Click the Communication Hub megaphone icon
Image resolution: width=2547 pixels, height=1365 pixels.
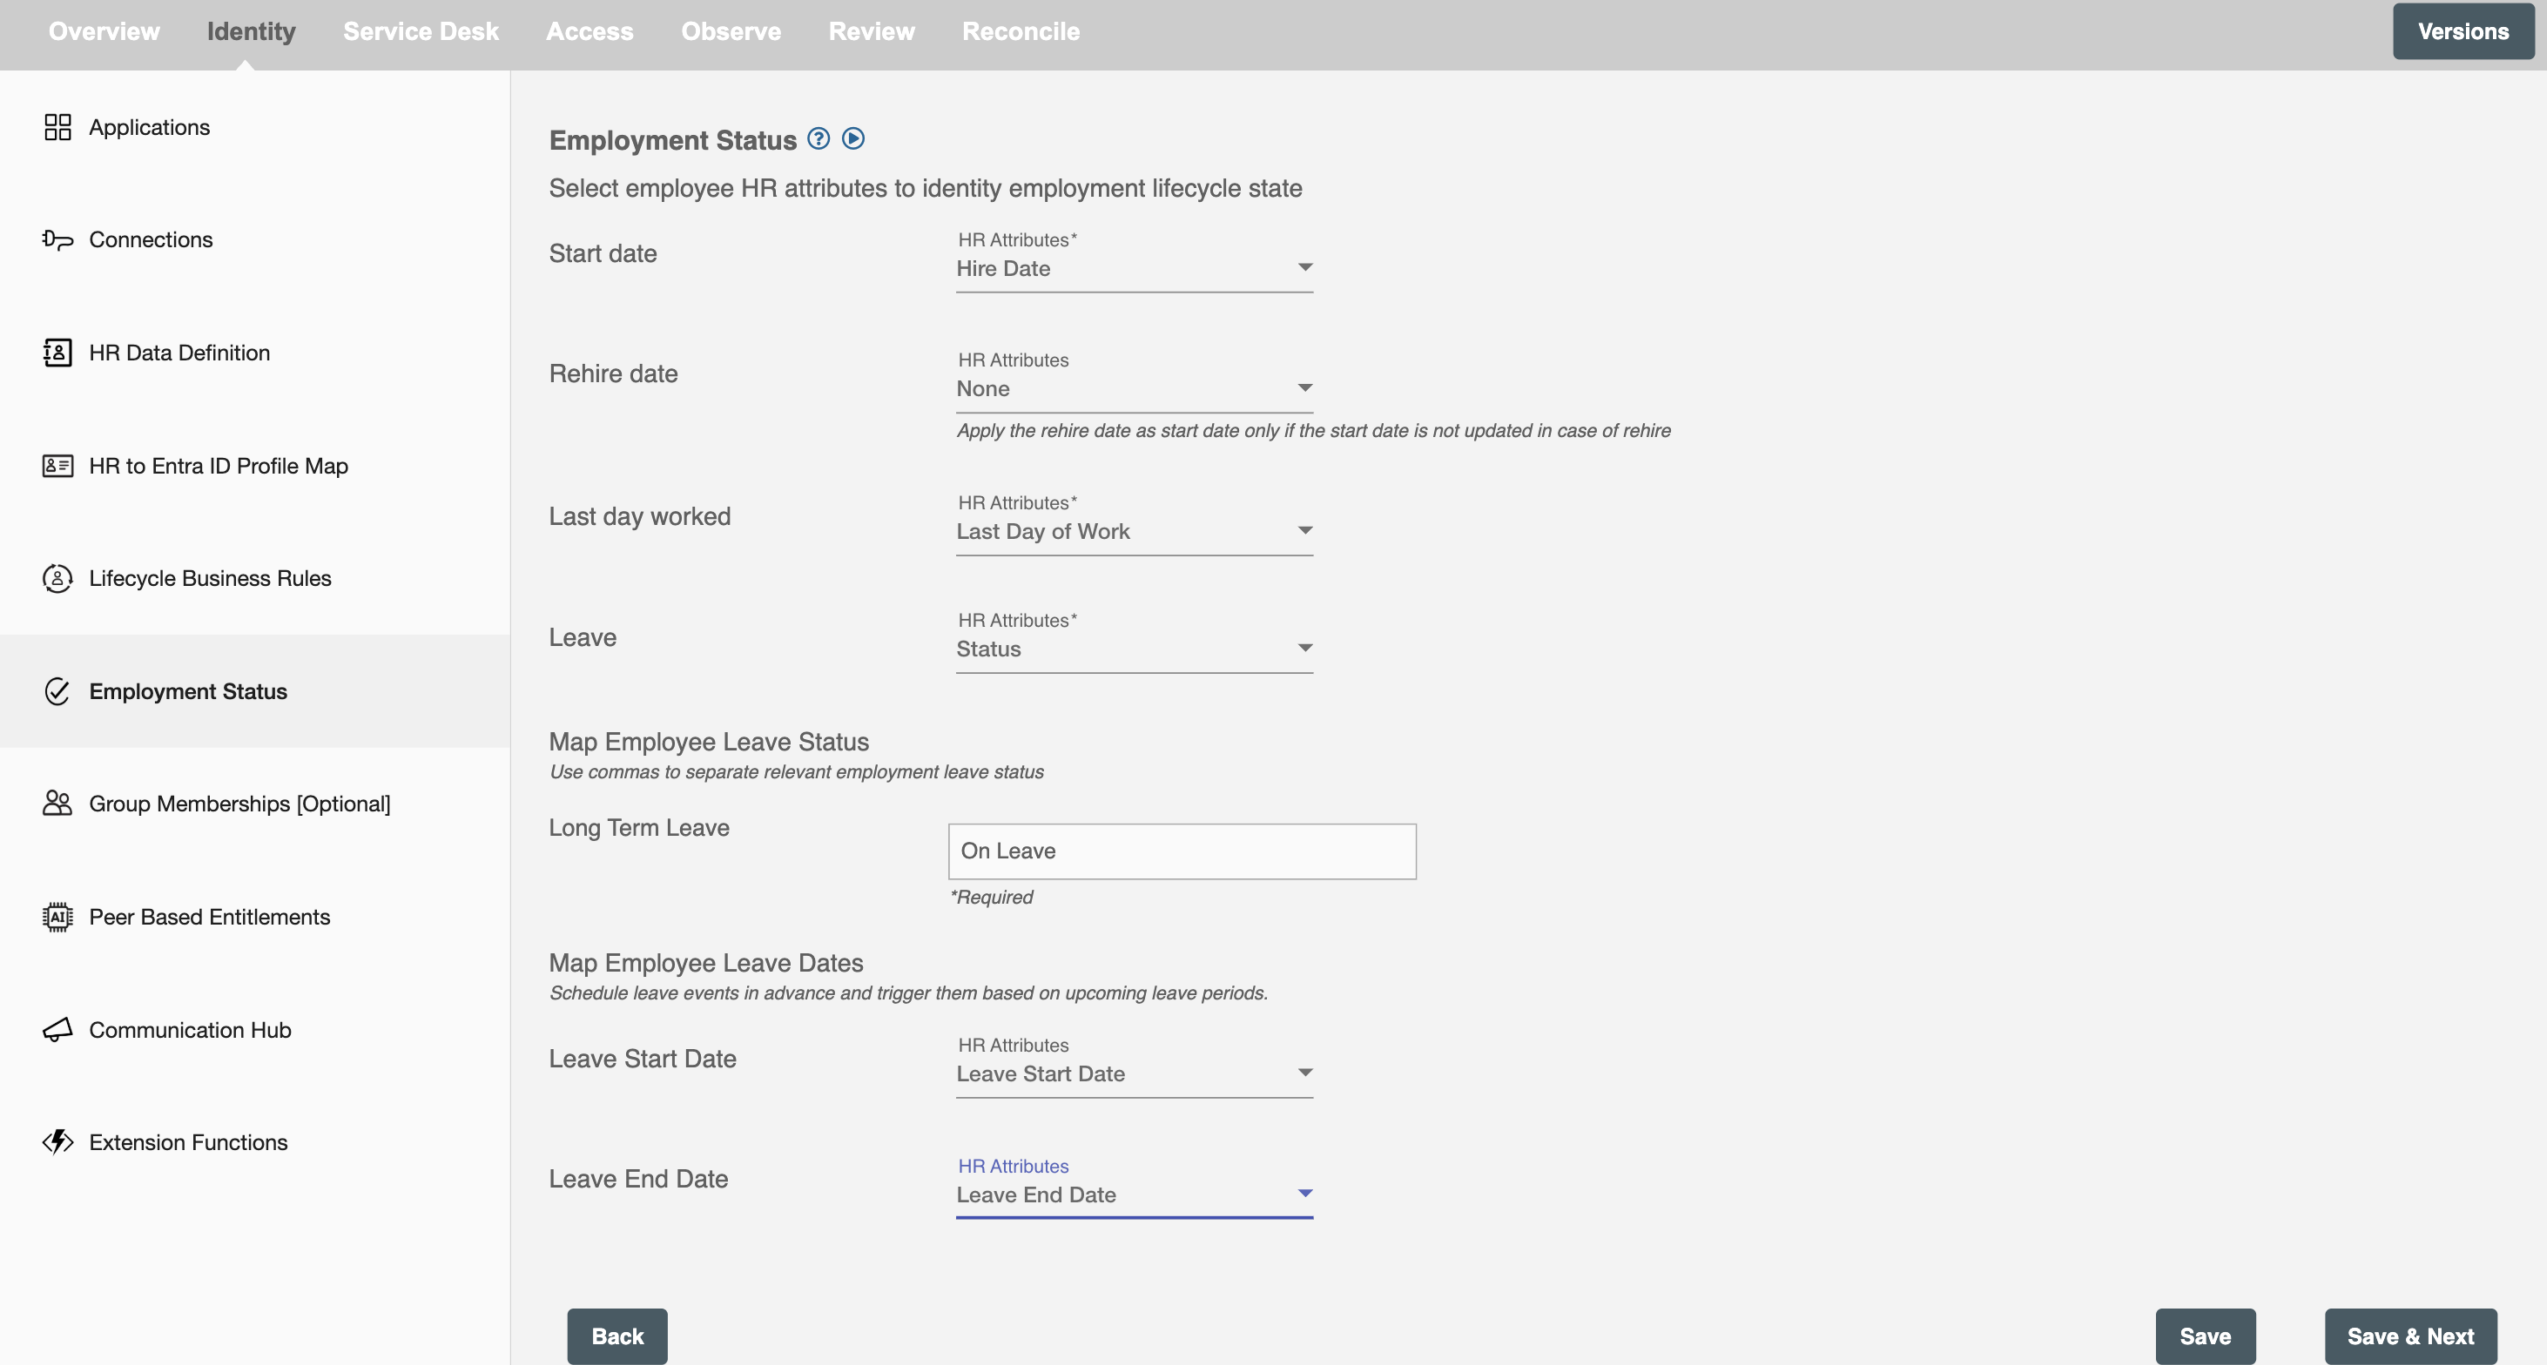[x=57, y=1030]
